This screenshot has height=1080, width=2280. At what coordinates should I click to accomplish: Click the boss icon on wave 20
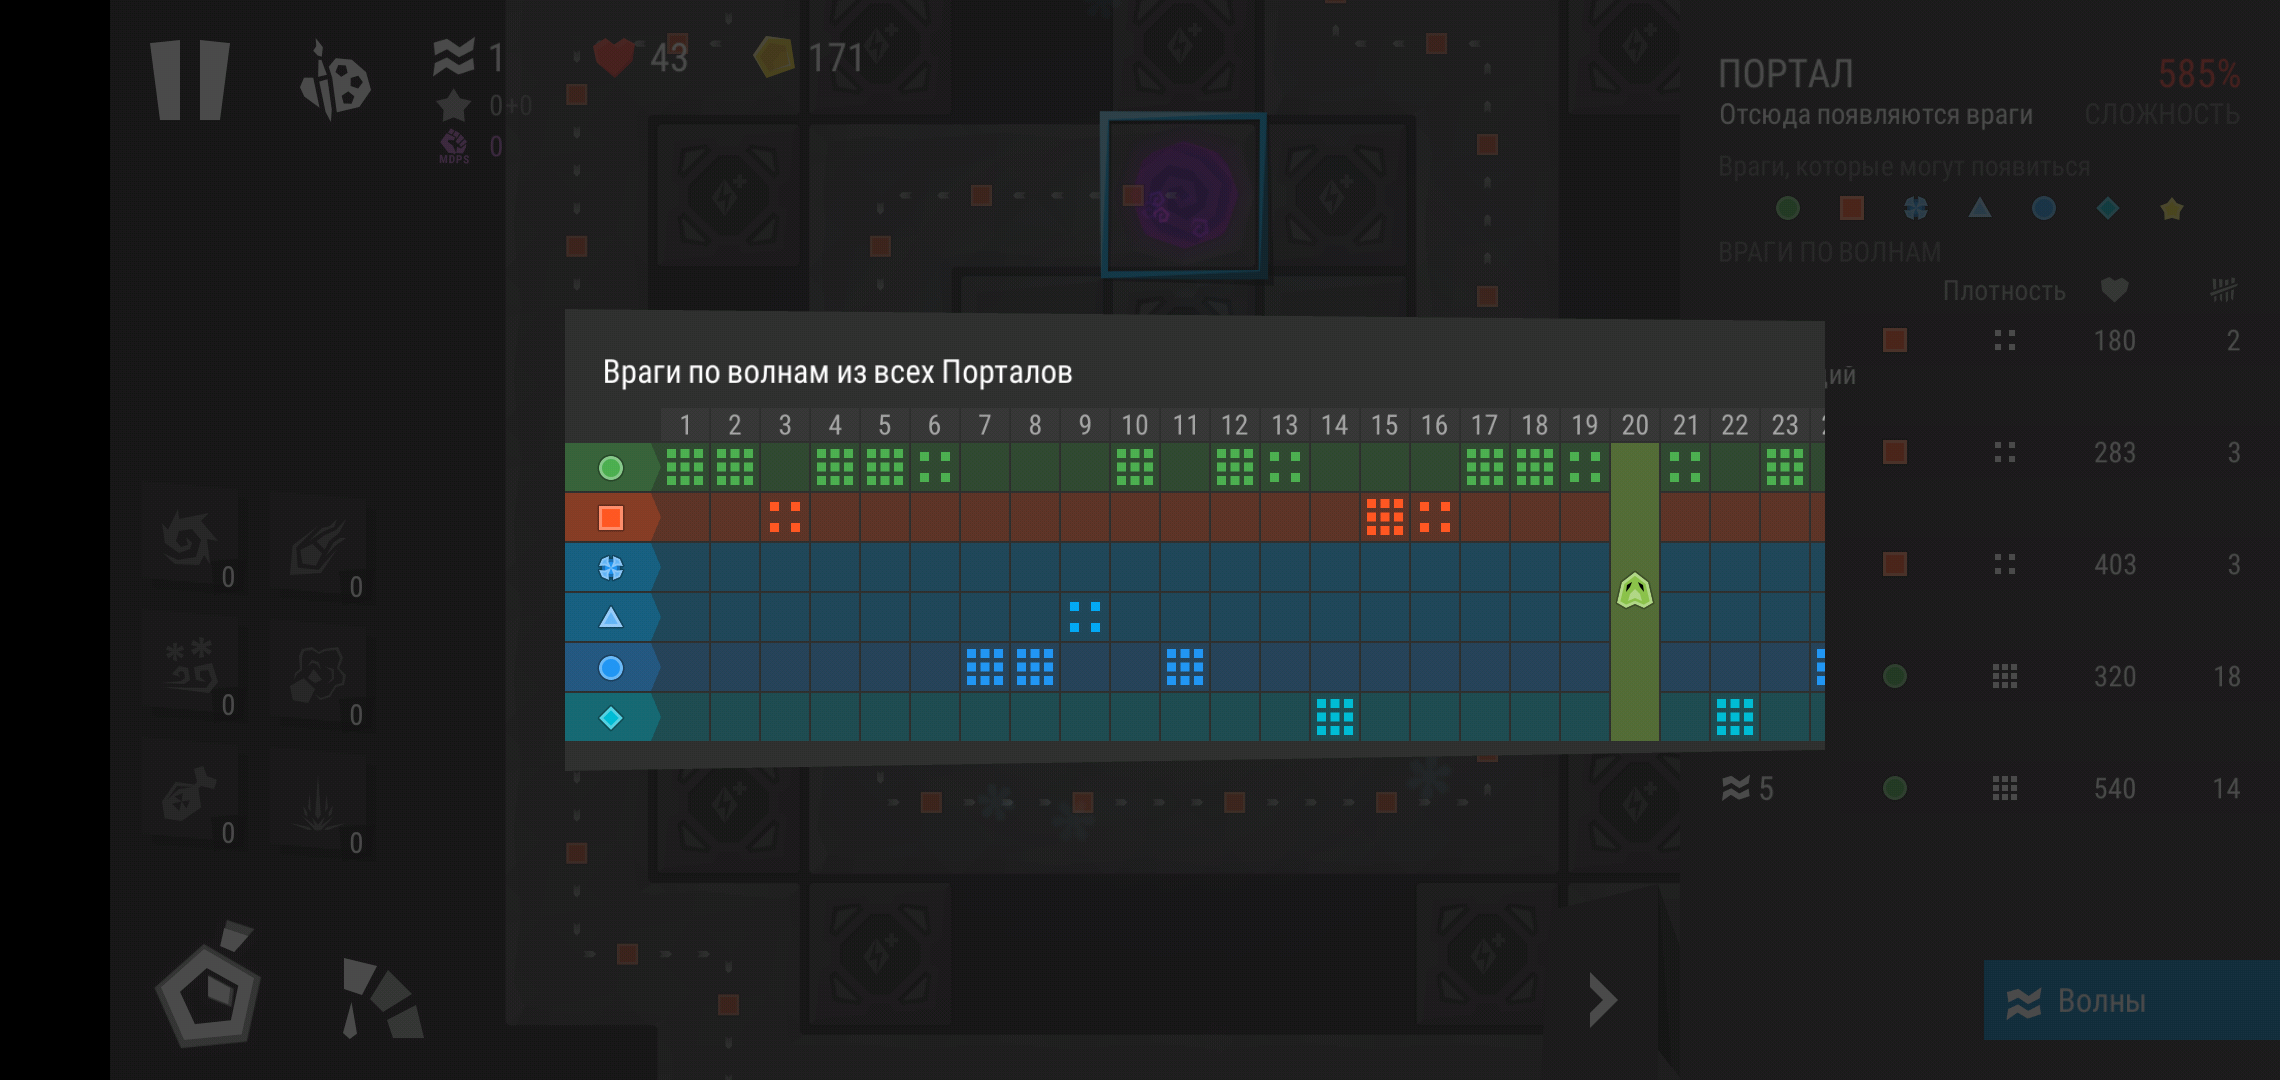pyautogui.click(x=1635, y=591)
